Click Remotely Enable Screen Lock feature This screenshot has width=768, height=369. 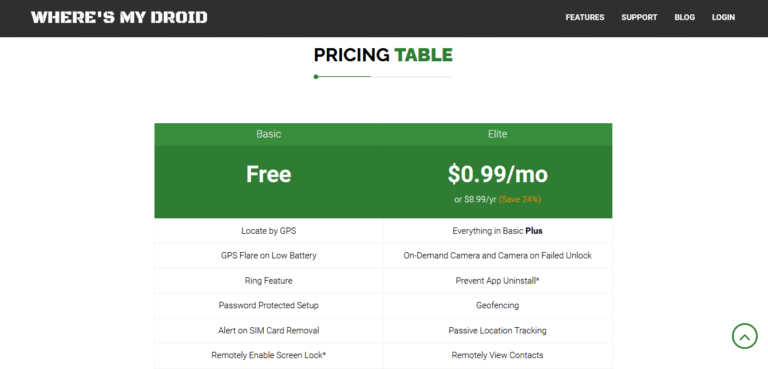pos(268,355)
